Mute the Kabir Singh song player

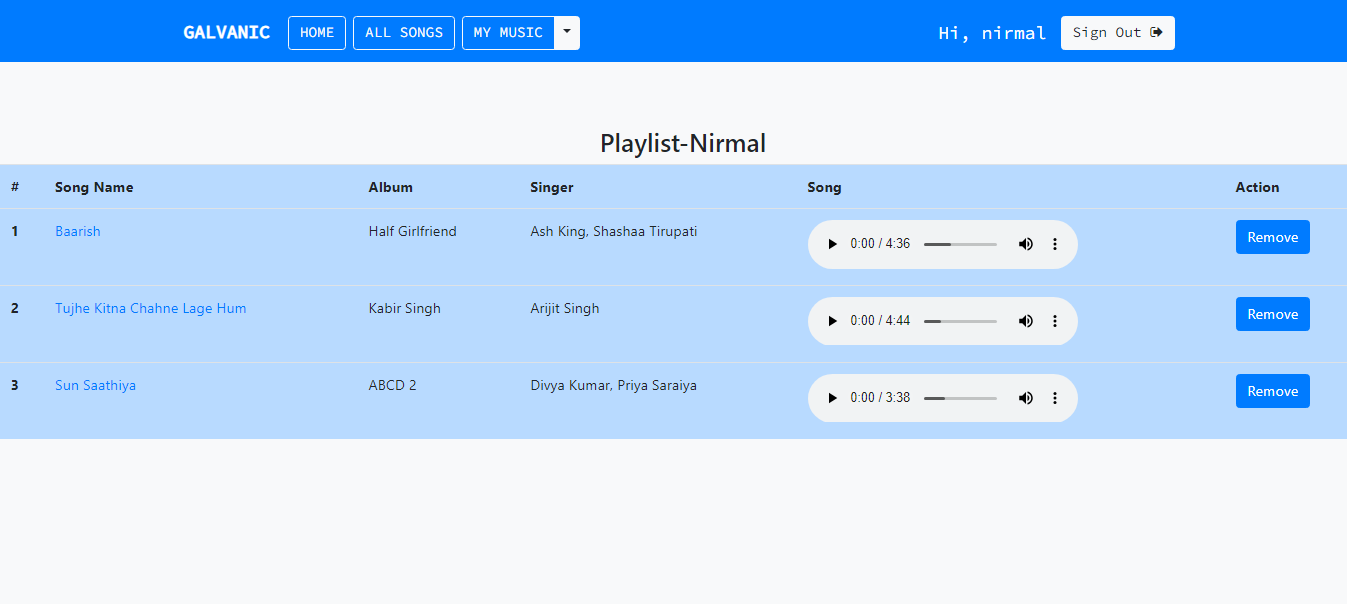1026,321
